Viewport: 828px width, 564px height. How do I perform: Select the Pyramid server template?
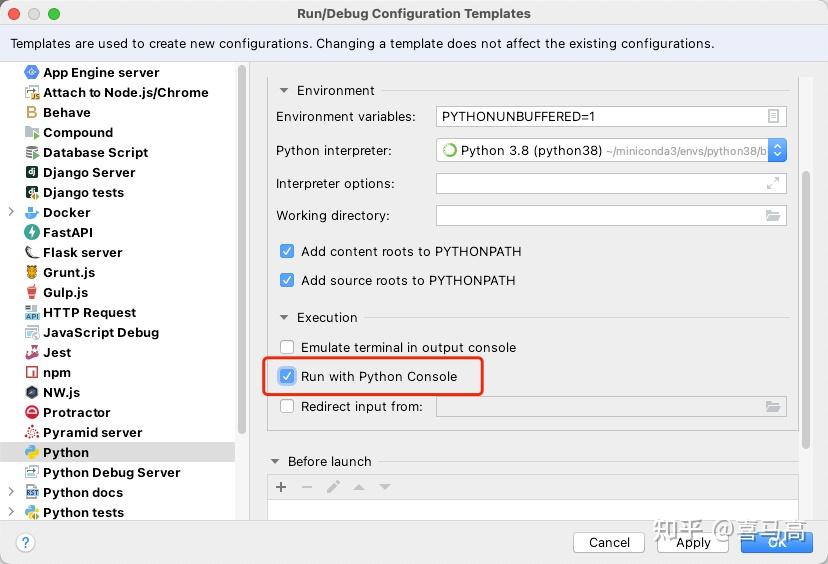[x=92, y=432]
